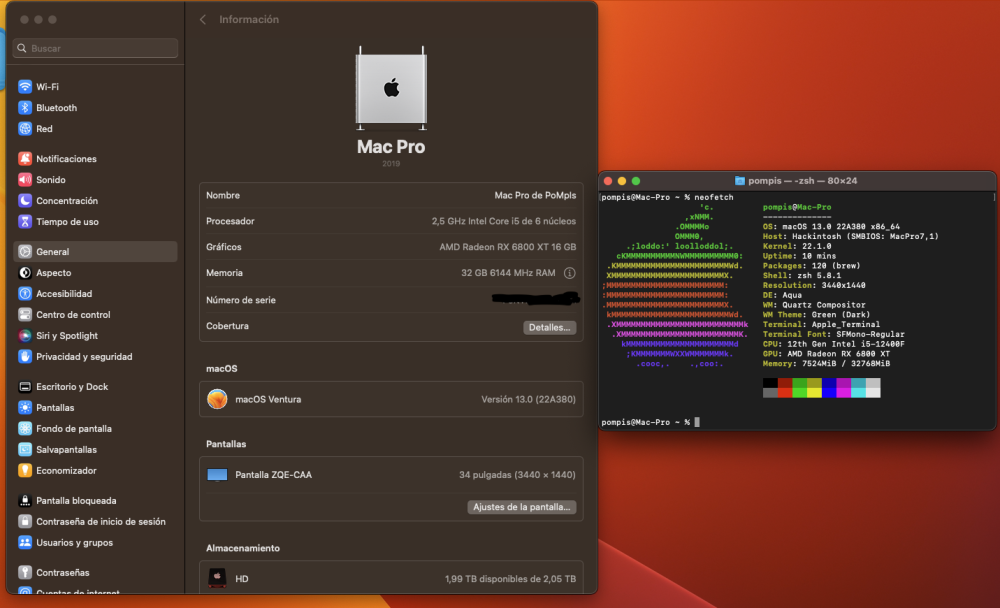The height and width of the screenshot is (608, 1000).
Task: Open Salvapantallas icon in sidebar
Action: coord(25,450)
